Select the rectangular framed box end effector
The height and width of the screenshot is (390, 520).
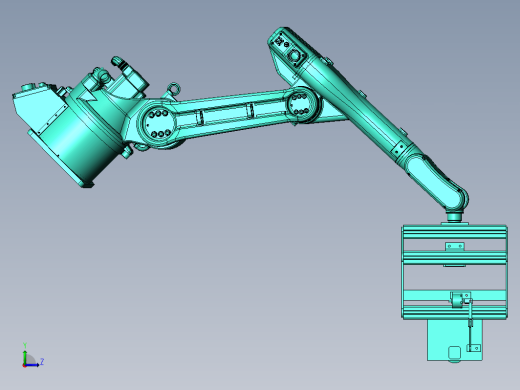[455, 272]
